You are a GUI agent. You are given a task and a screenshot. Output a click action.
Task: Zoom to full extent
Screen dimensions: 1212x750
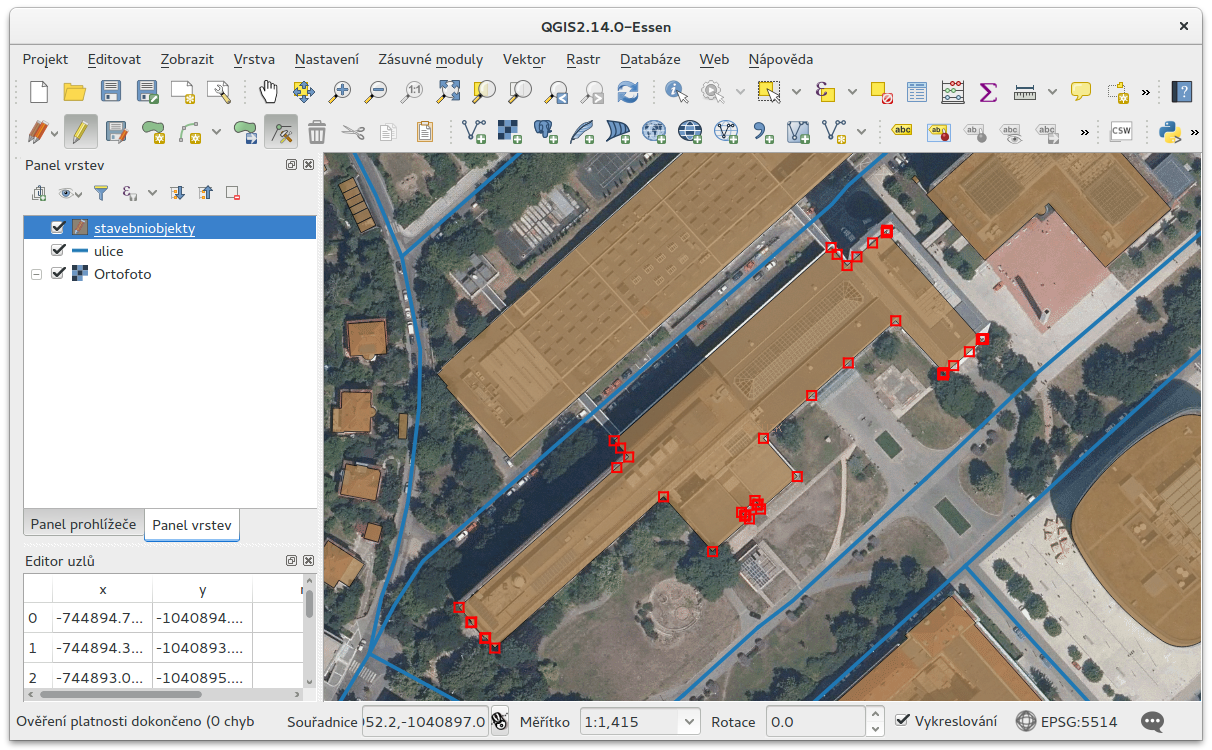[x=448, y=92]
